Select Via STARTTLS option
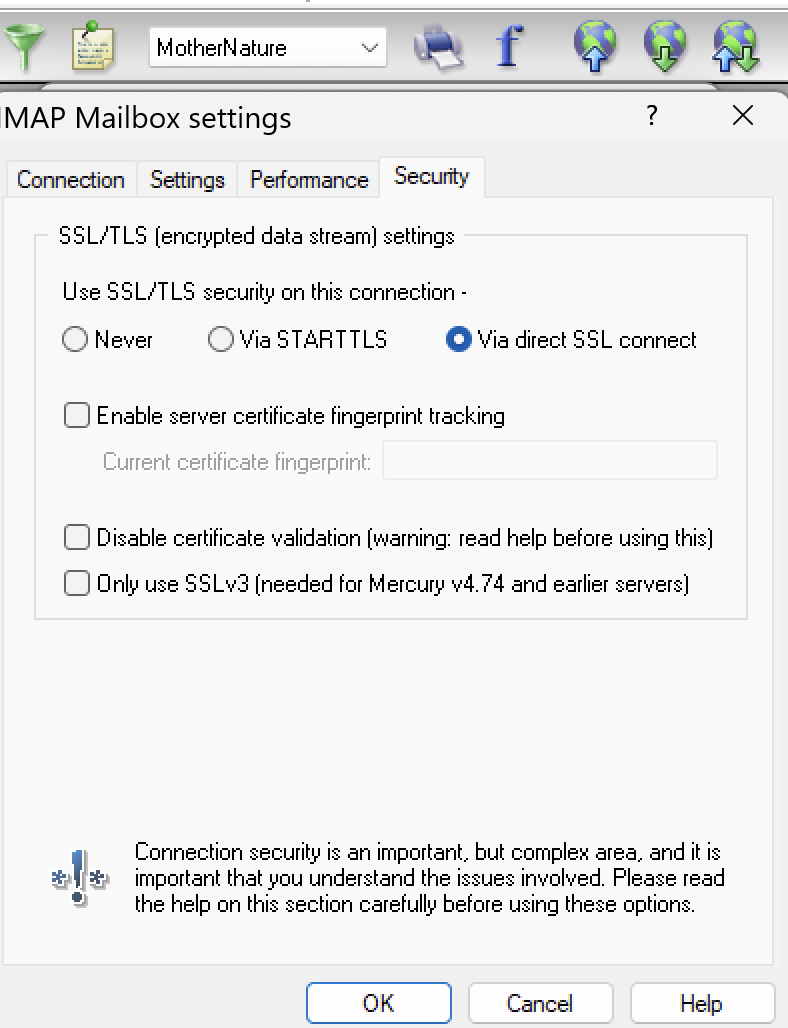The width and height of the screenshot is (788, 1028). (221, 340)
